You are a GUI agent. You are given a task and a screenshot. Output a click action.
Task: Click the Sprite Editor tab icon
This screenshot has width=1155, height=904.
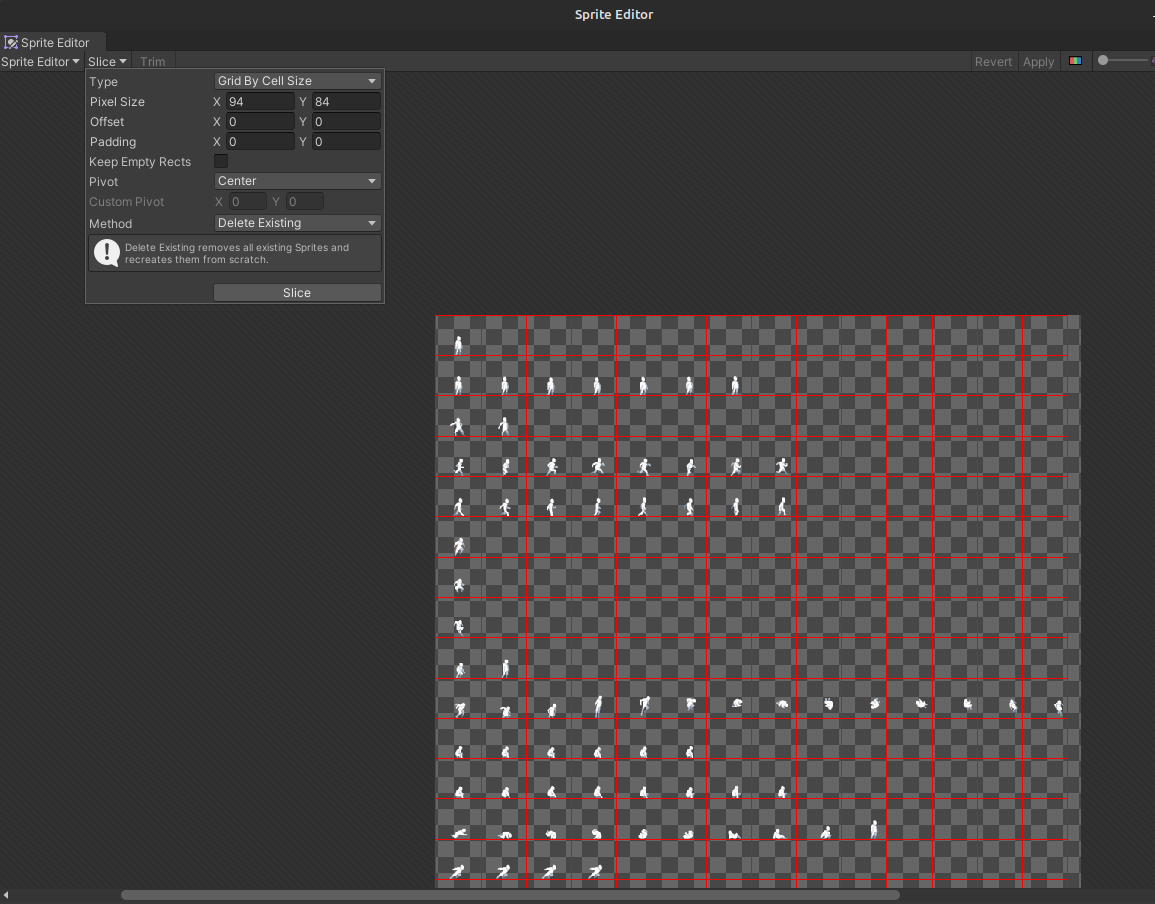(10, 42)
